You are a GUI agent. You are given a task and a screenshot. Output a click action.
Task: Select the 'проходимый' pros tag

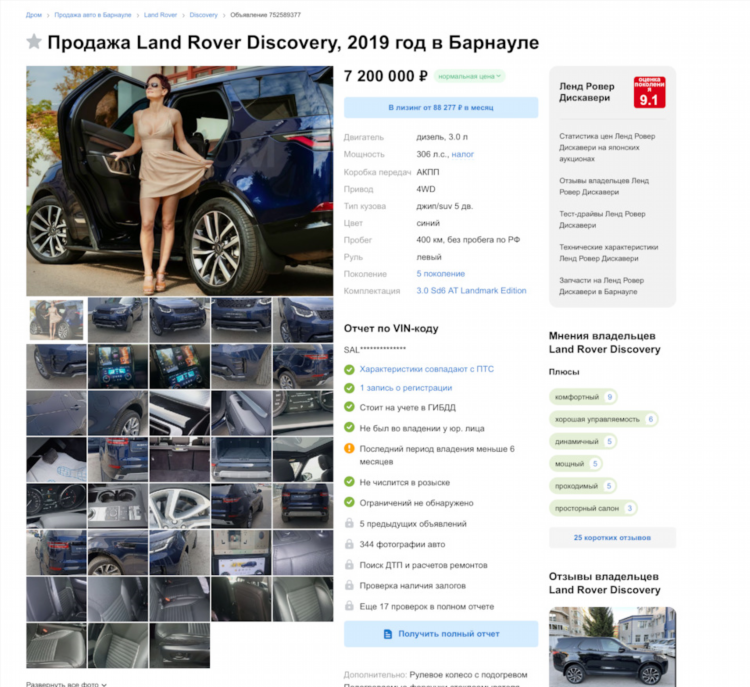(x=583, y=486)
